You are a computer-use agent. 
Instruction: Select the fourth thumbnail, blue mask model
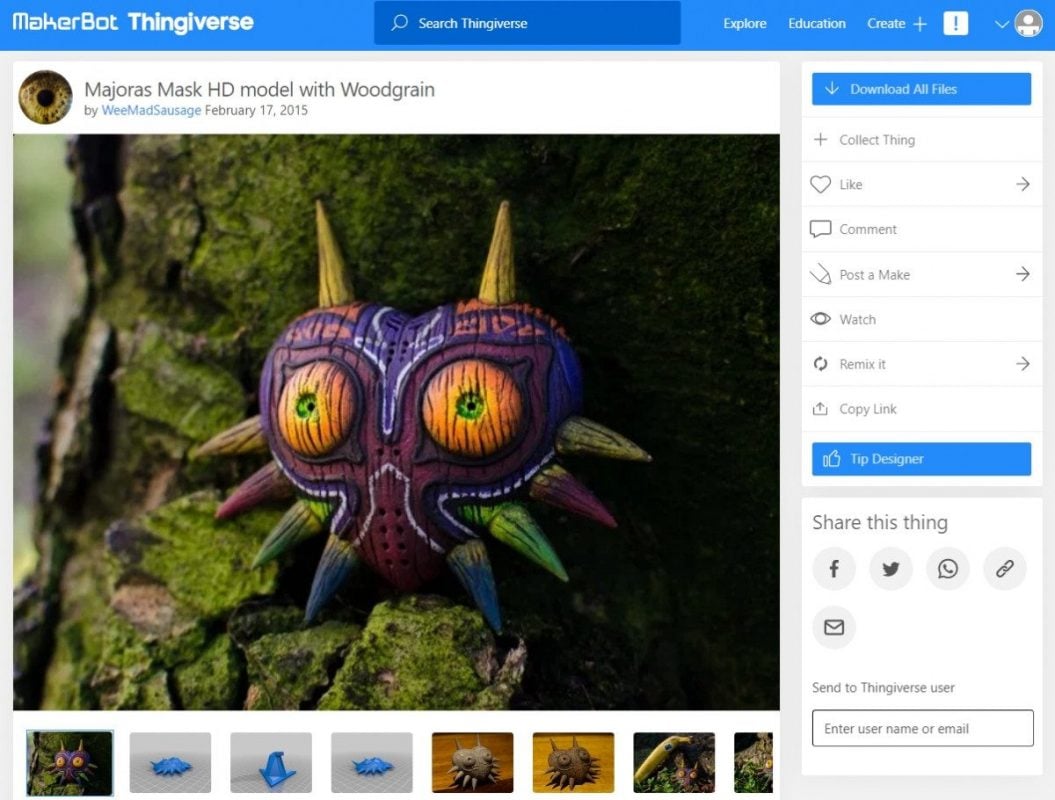pyautogui.click(x=372, y=763)
